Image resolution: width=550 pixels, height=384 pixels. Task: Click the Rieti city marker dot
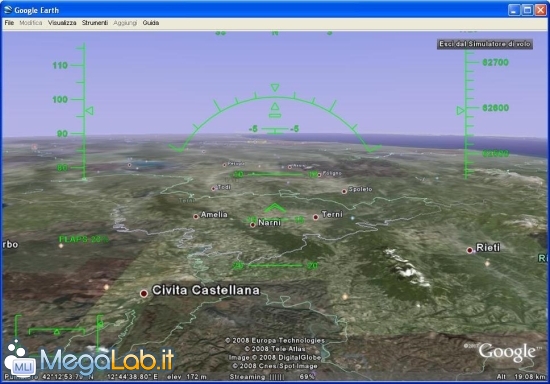[470, 250]
